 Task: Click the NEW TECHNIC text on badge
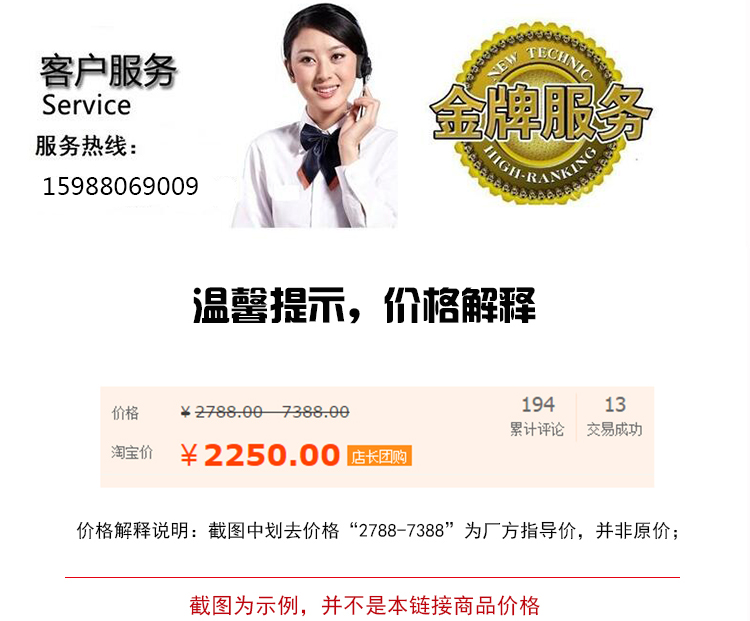(540, 61)
